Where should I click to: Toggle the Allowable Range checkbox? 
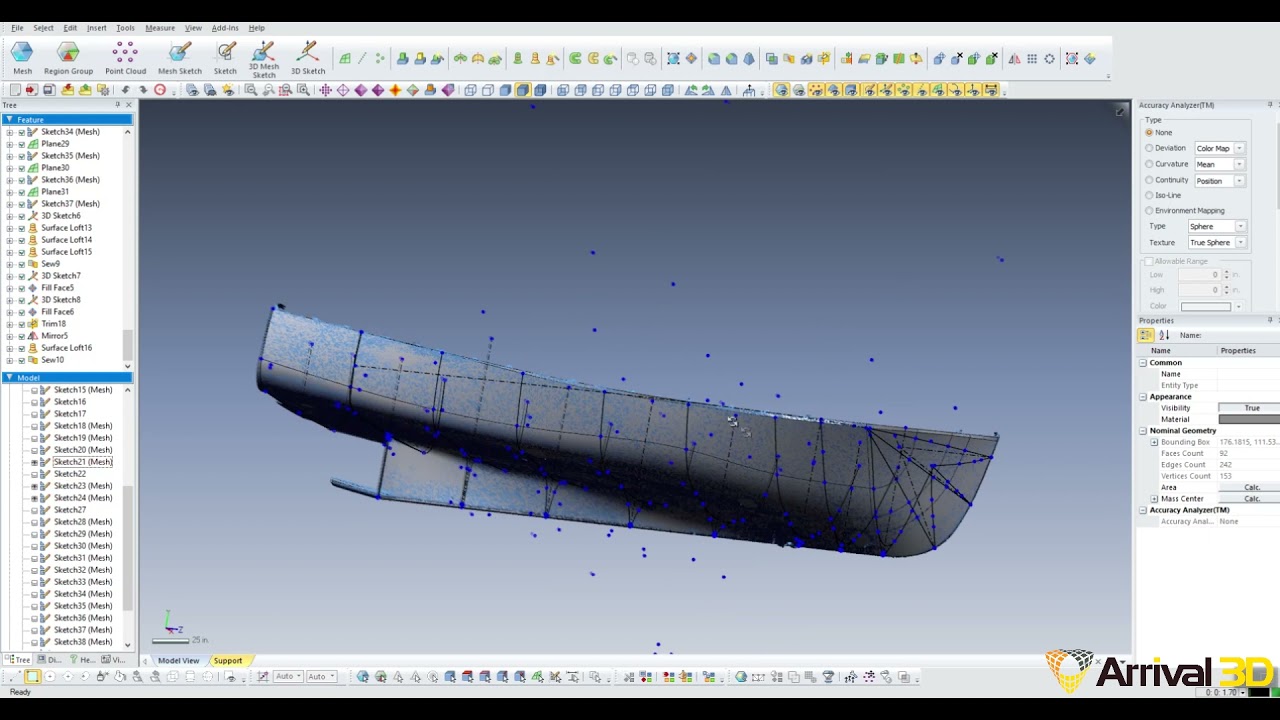pos(1149,261)
